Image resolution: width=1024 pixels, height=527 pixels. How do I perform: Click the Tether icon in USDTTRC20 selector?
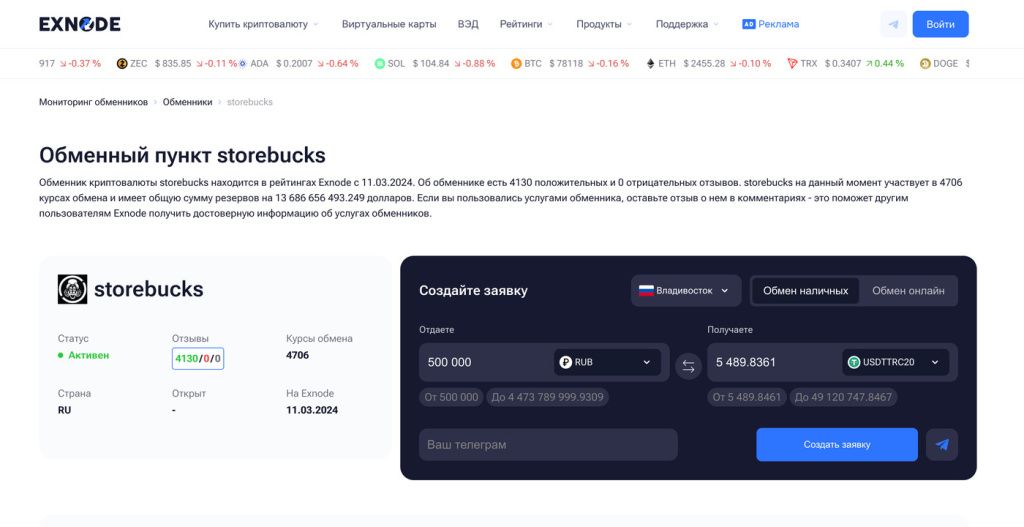coord(854,362)
